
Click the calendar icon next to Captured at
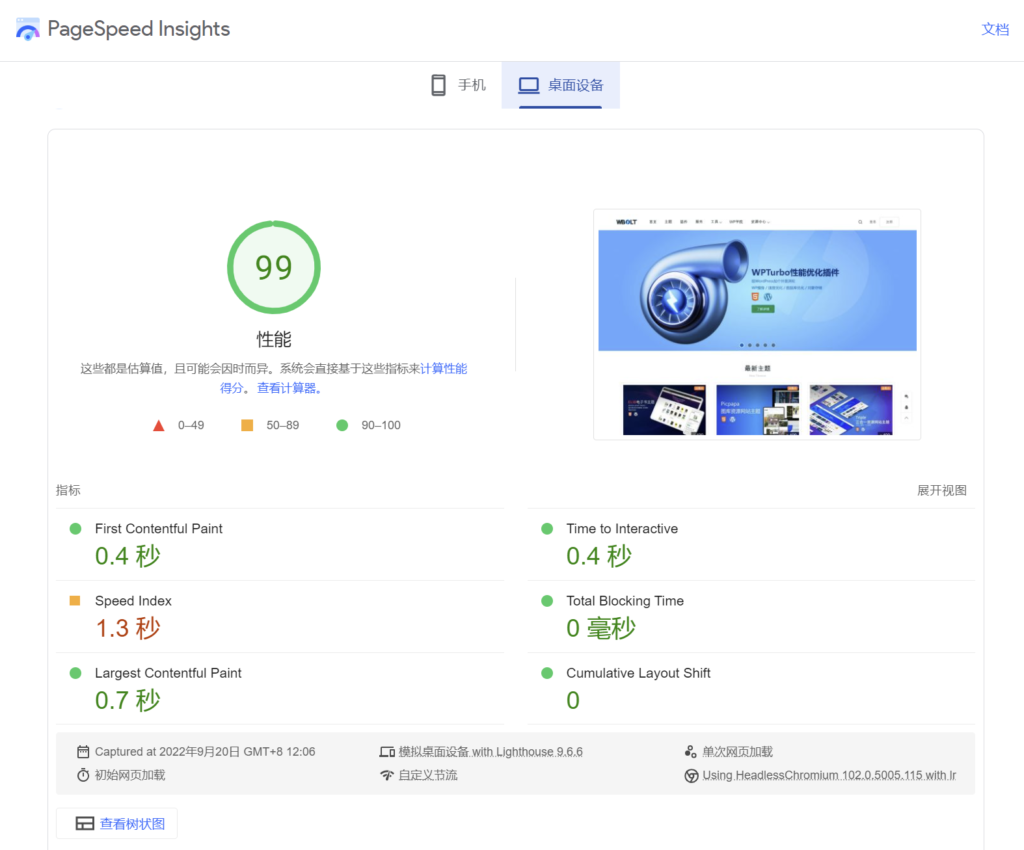pyautogui.click(x=83, y=752)
